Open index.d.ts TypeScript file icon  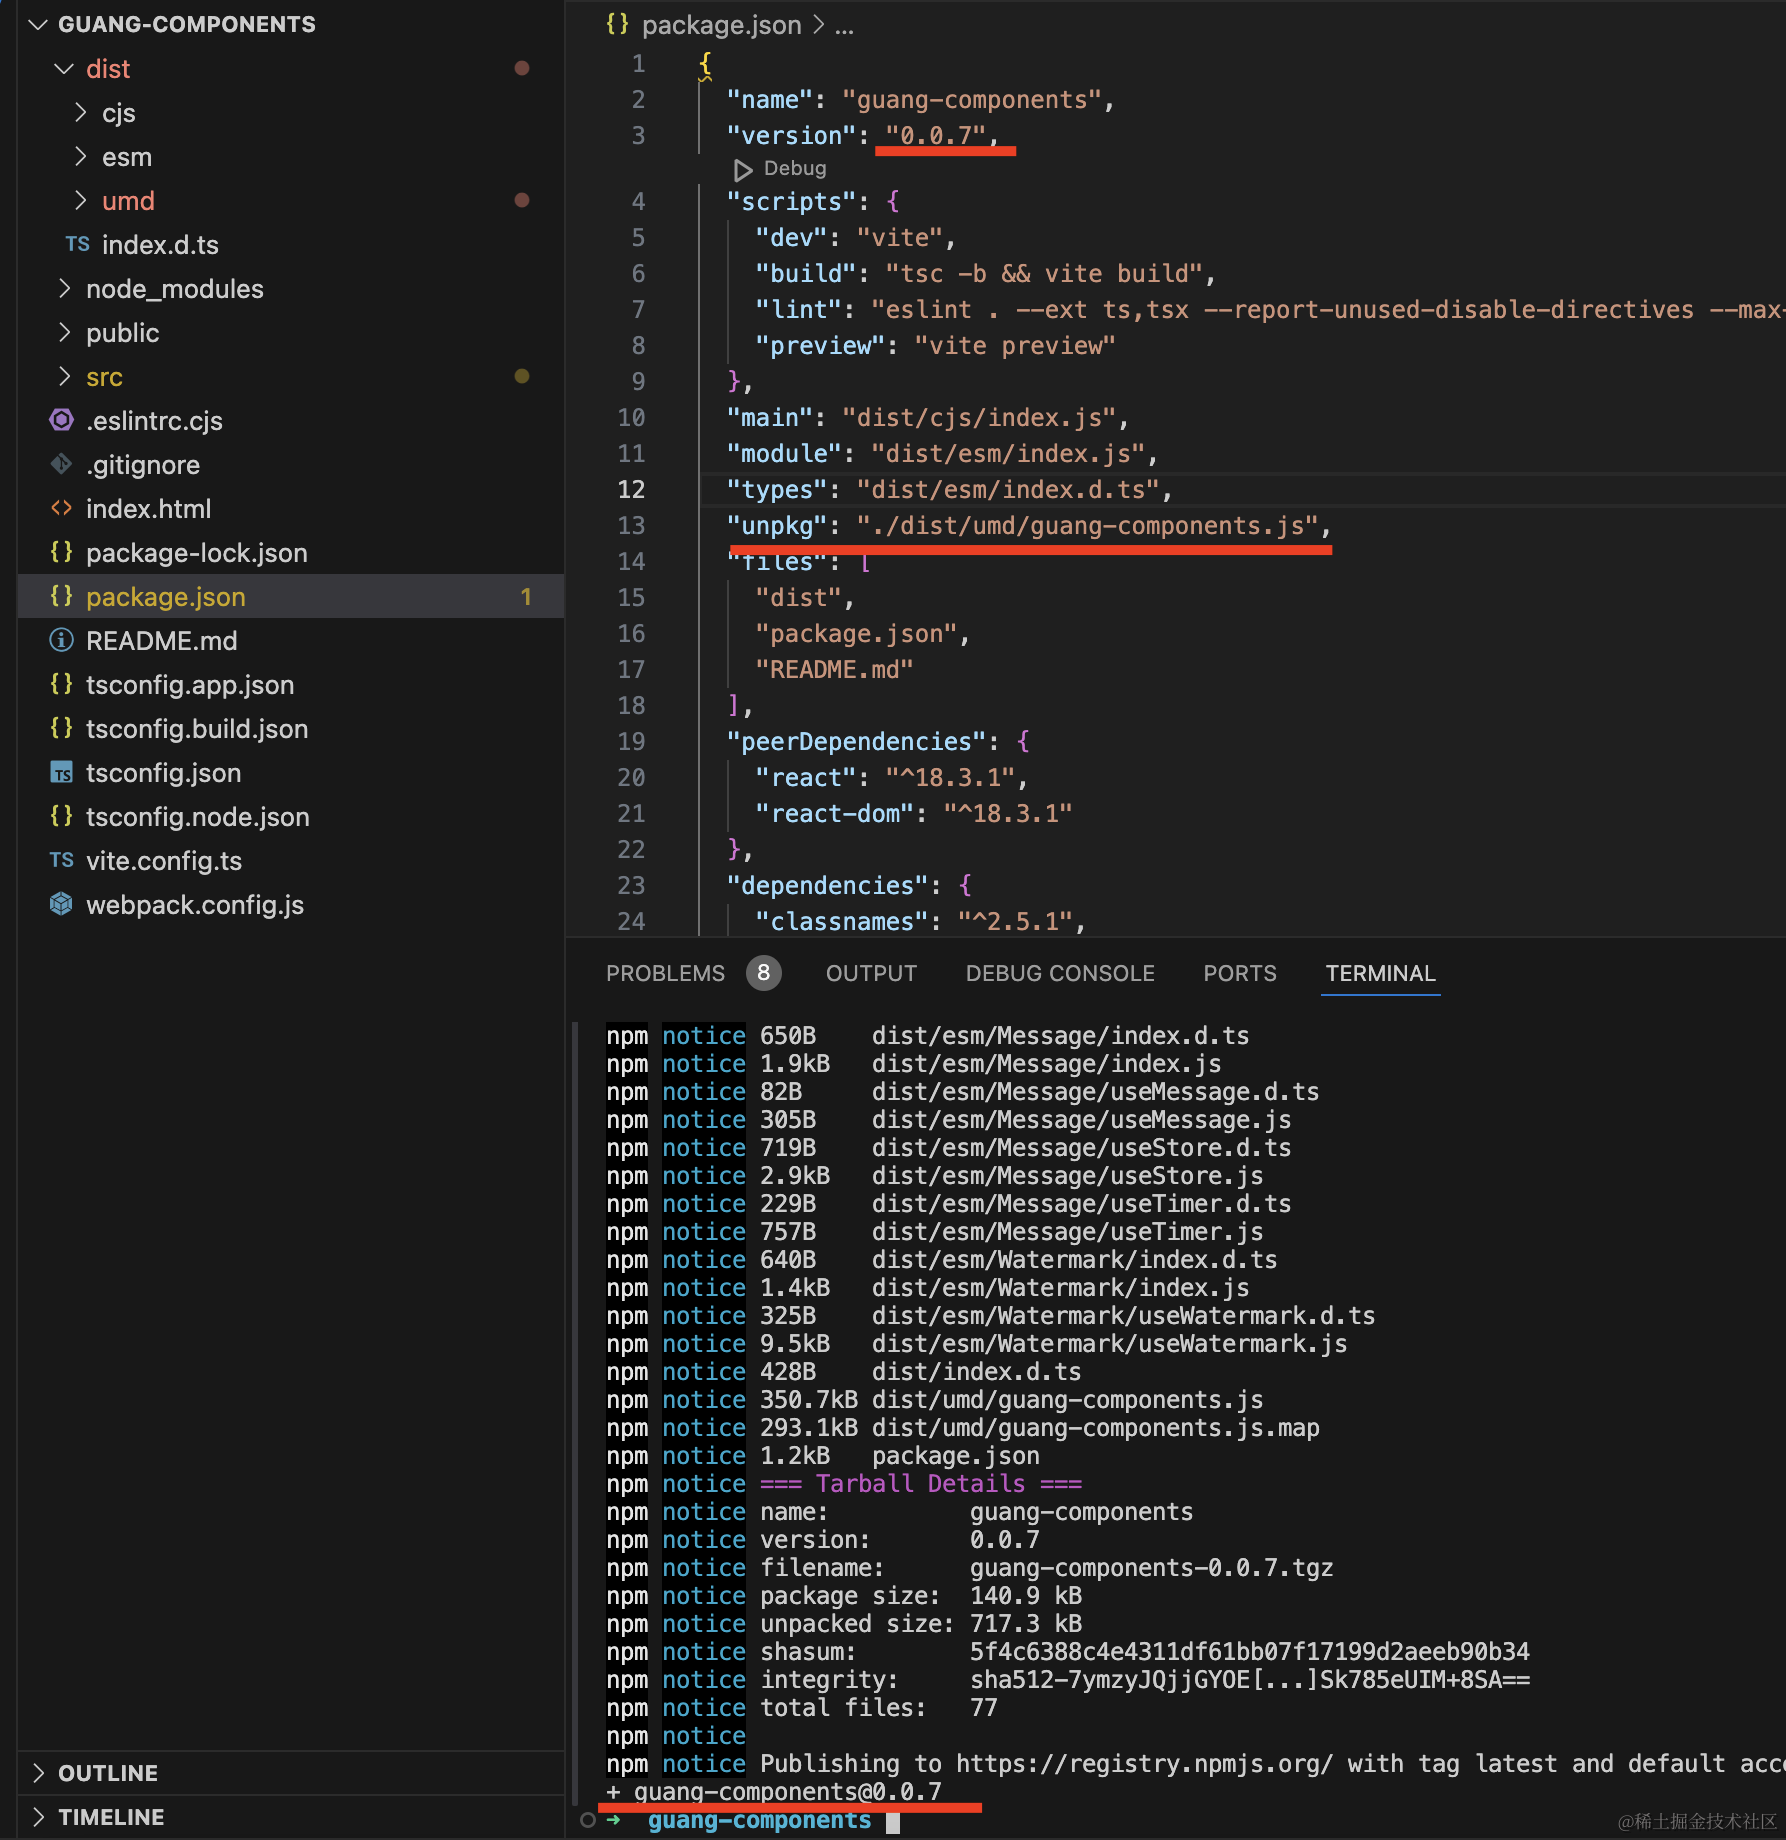(x=77, y=244)
